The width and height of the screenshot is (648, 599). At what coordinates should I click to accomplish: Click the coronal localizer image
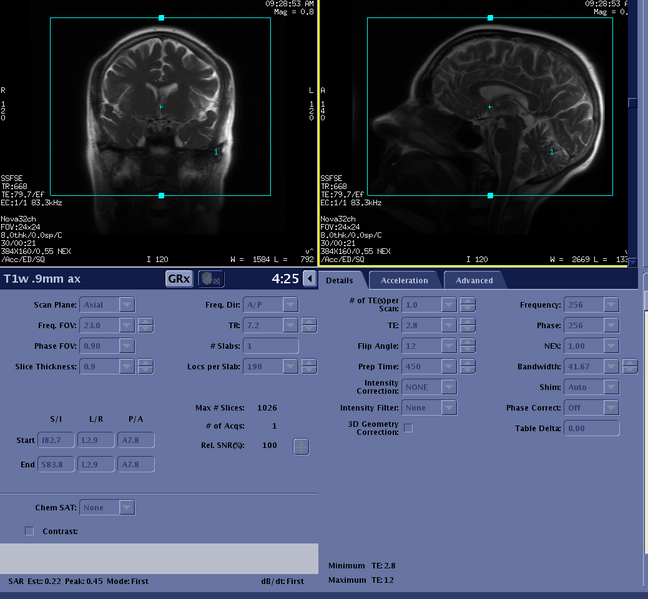click(x=158, y=132)
